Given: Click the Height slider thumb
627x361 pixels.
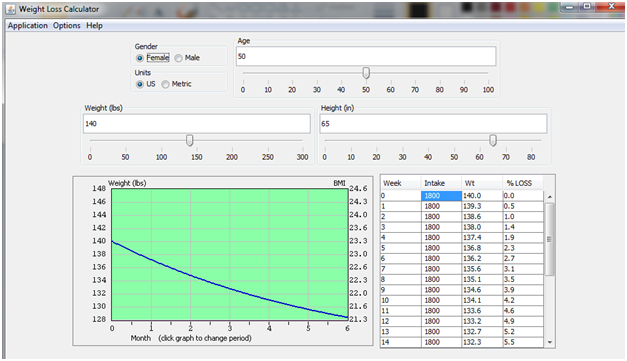Looking at the screenshot, I should (x=493, y=140).
